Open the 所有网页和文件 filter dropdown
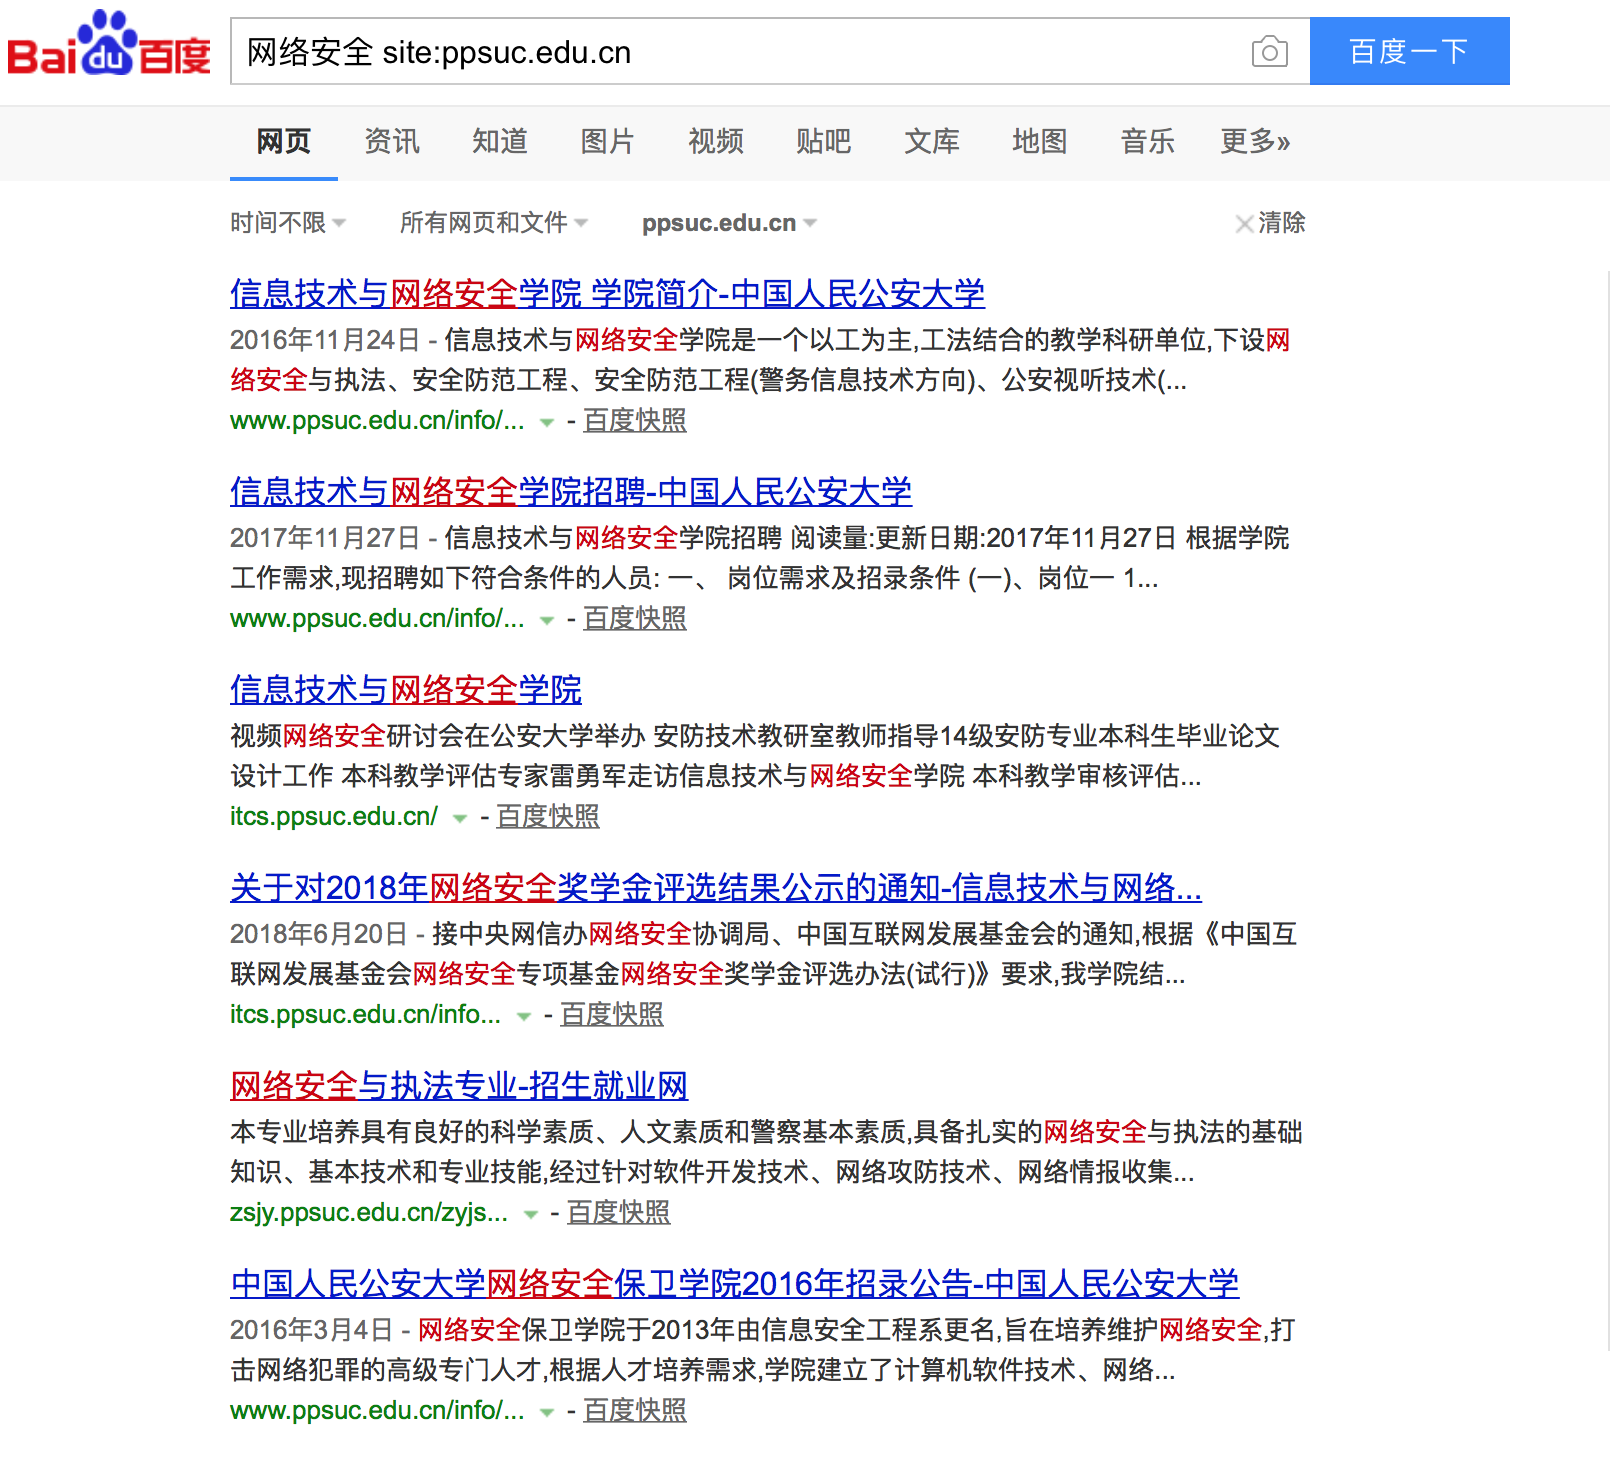 click(x=494, y=222)
